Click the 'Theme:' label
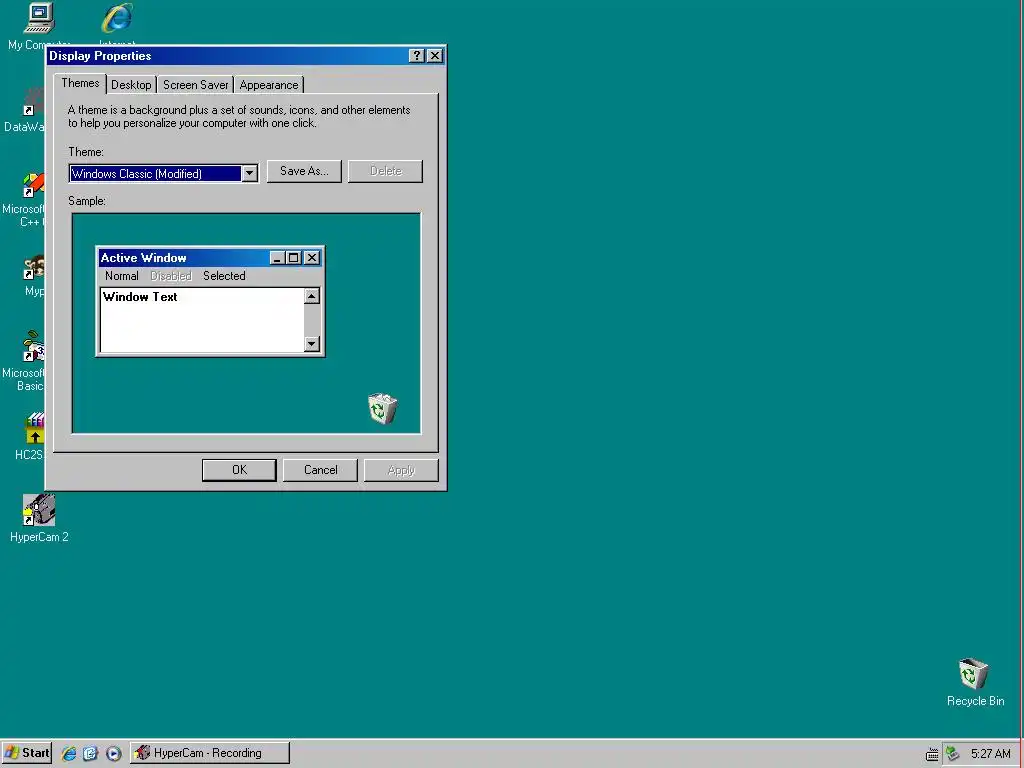This screenshot has width=1024, height=768. click(x=86, y=152)
